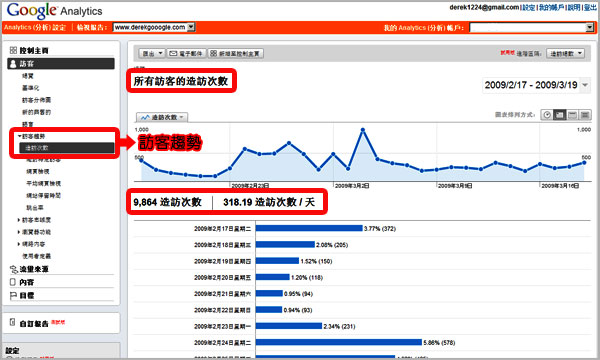
Task: Open 自訂報告 custom reports
Action: tap(34, 324)
